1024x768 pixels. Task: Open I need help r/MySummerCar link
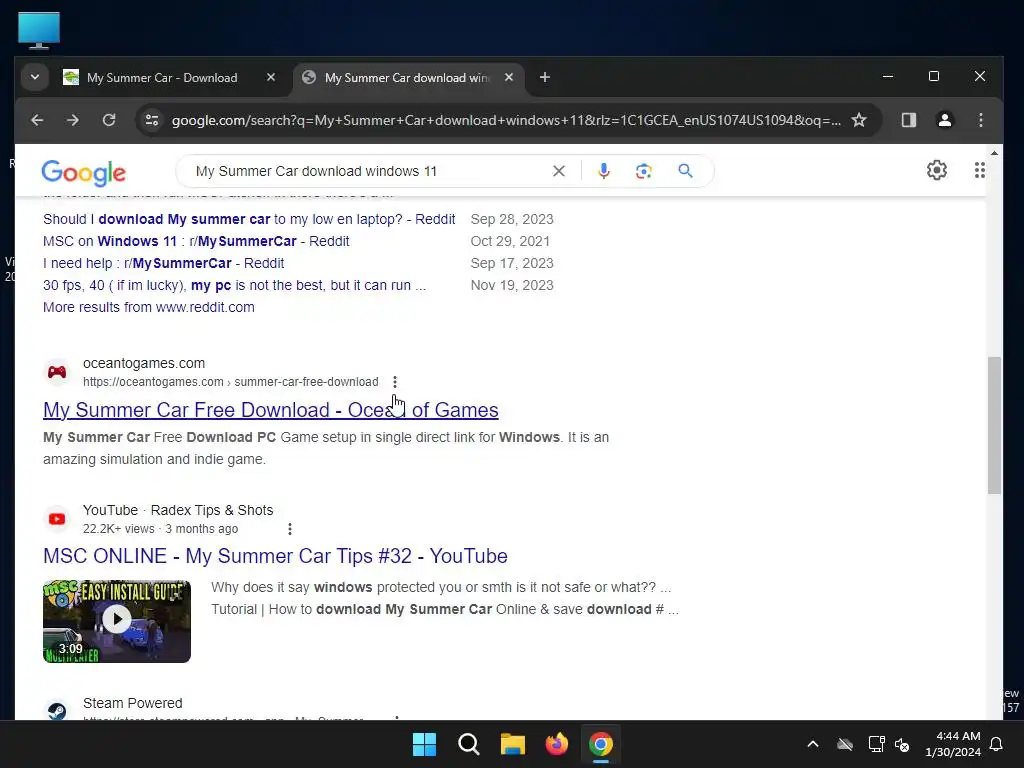[x=163, y=263]
